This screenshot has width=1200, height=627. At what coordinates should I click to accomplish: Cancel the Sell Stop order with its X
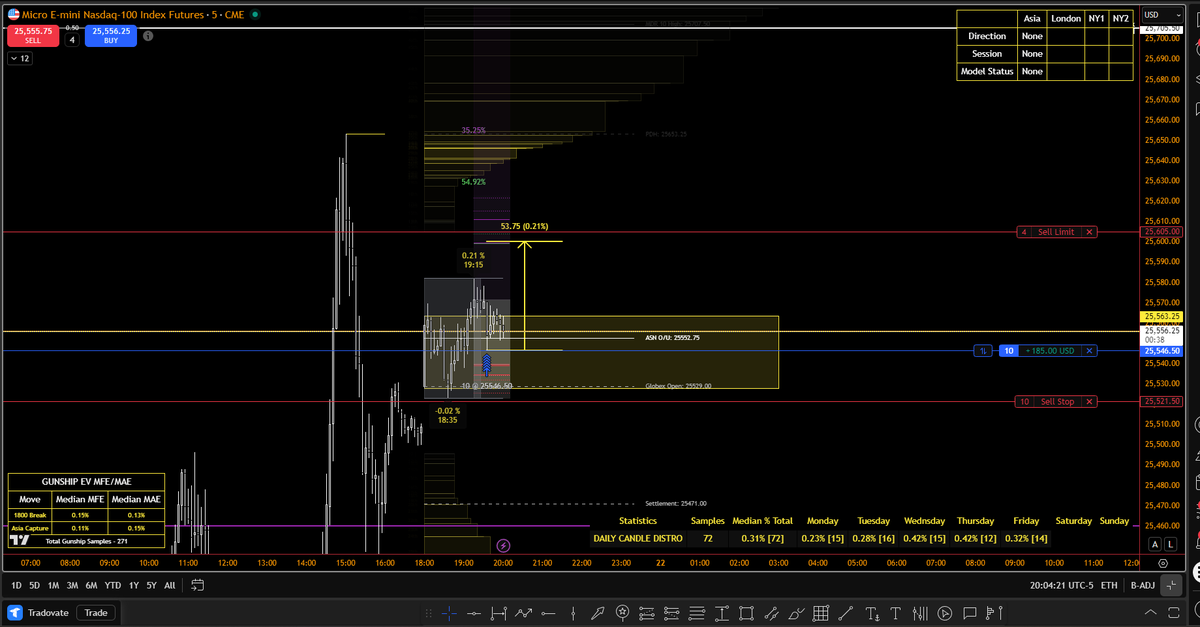tap(1090, 402)
